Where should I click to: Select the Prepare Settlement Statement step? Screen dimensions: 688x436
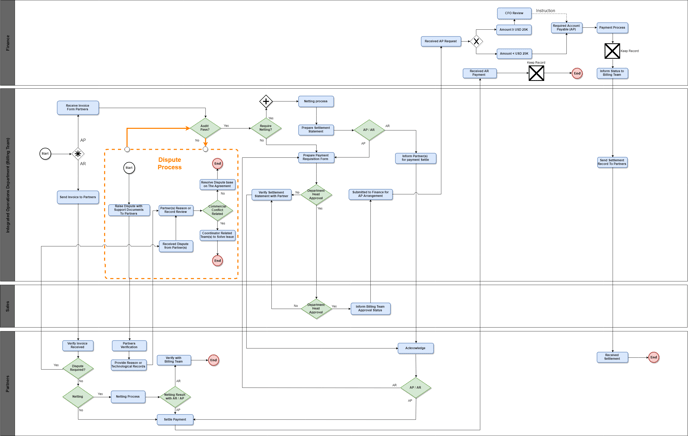coord(316,130)
